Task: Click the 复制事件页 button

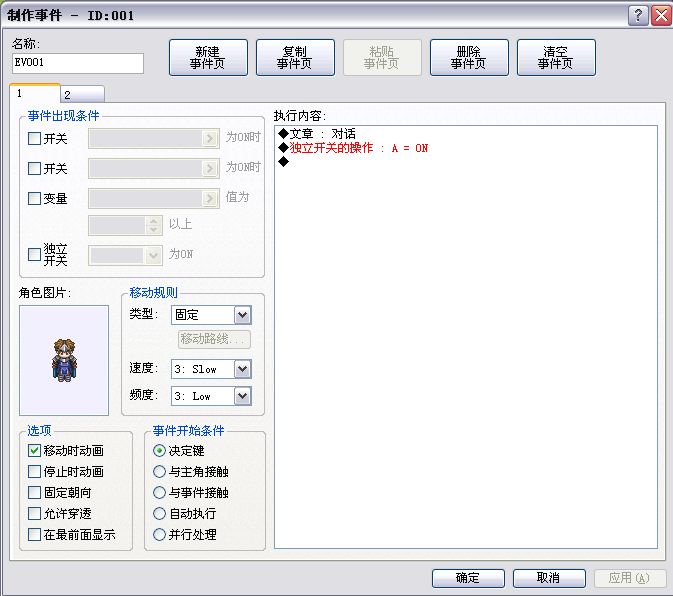Action: pyautogui.click(x=295, y=57)
